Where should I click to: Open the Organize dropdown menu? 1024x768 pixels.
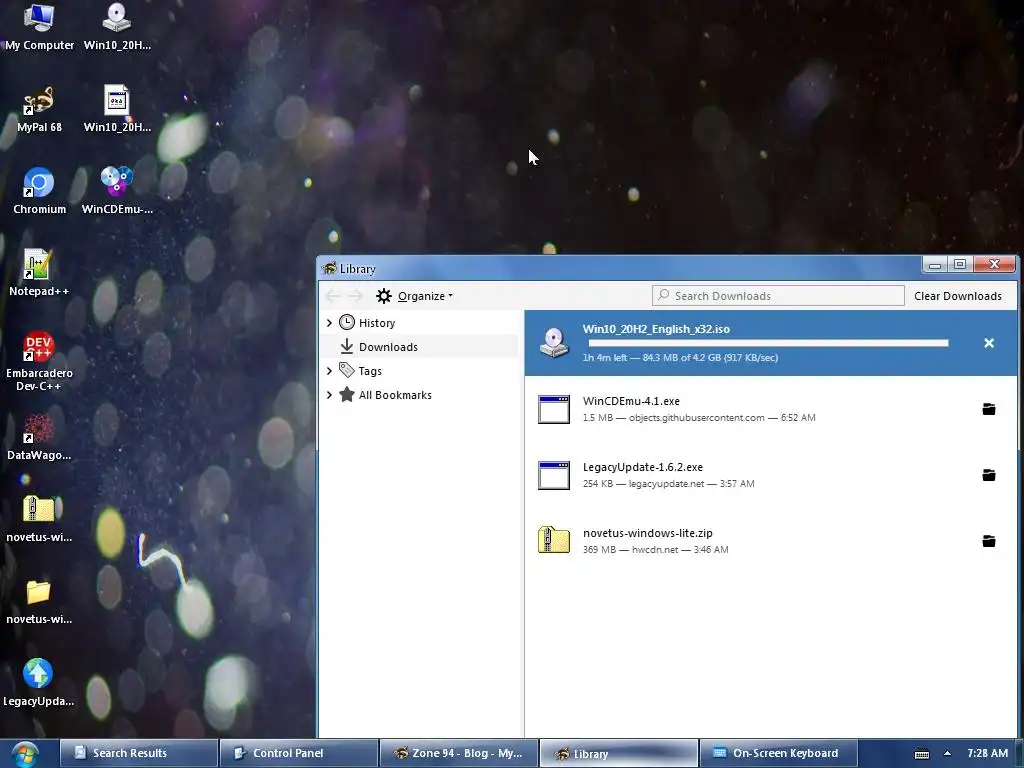point(415,296)
